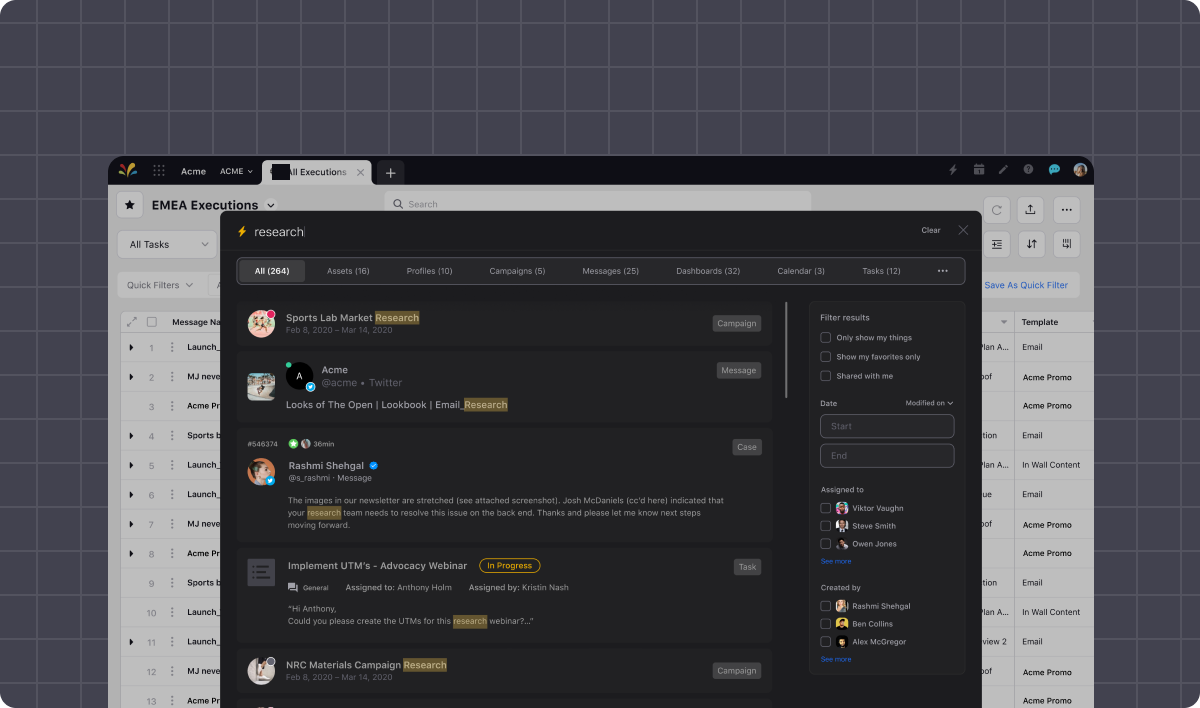
Task: Click the more tabs ellipsis in search panel
Action: pyautogui.click(x=942, y=271)
